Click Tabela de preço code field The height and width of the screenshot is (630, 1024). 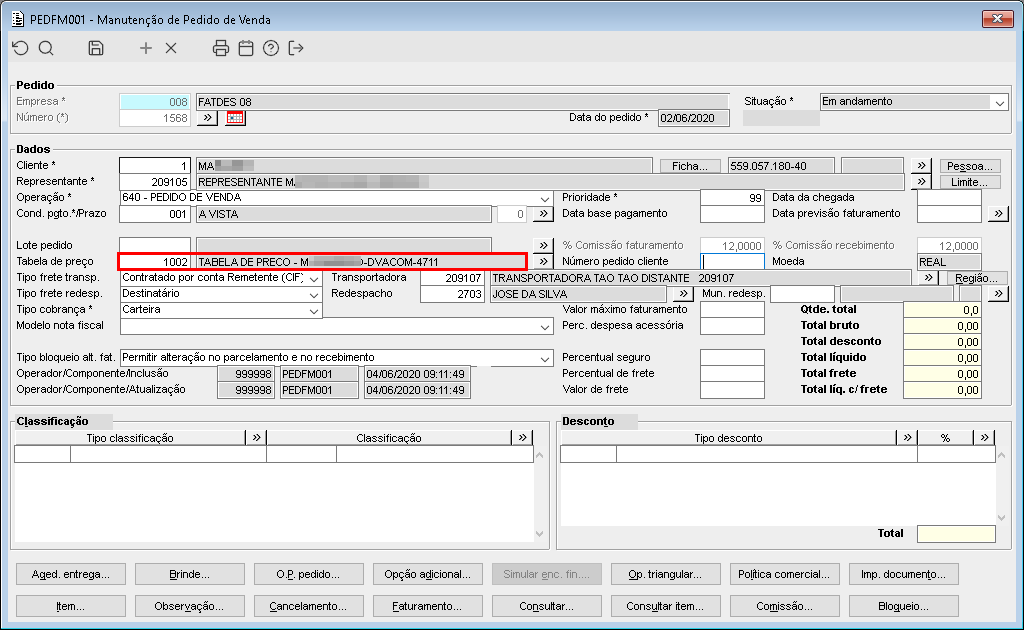tap(155, 262)
